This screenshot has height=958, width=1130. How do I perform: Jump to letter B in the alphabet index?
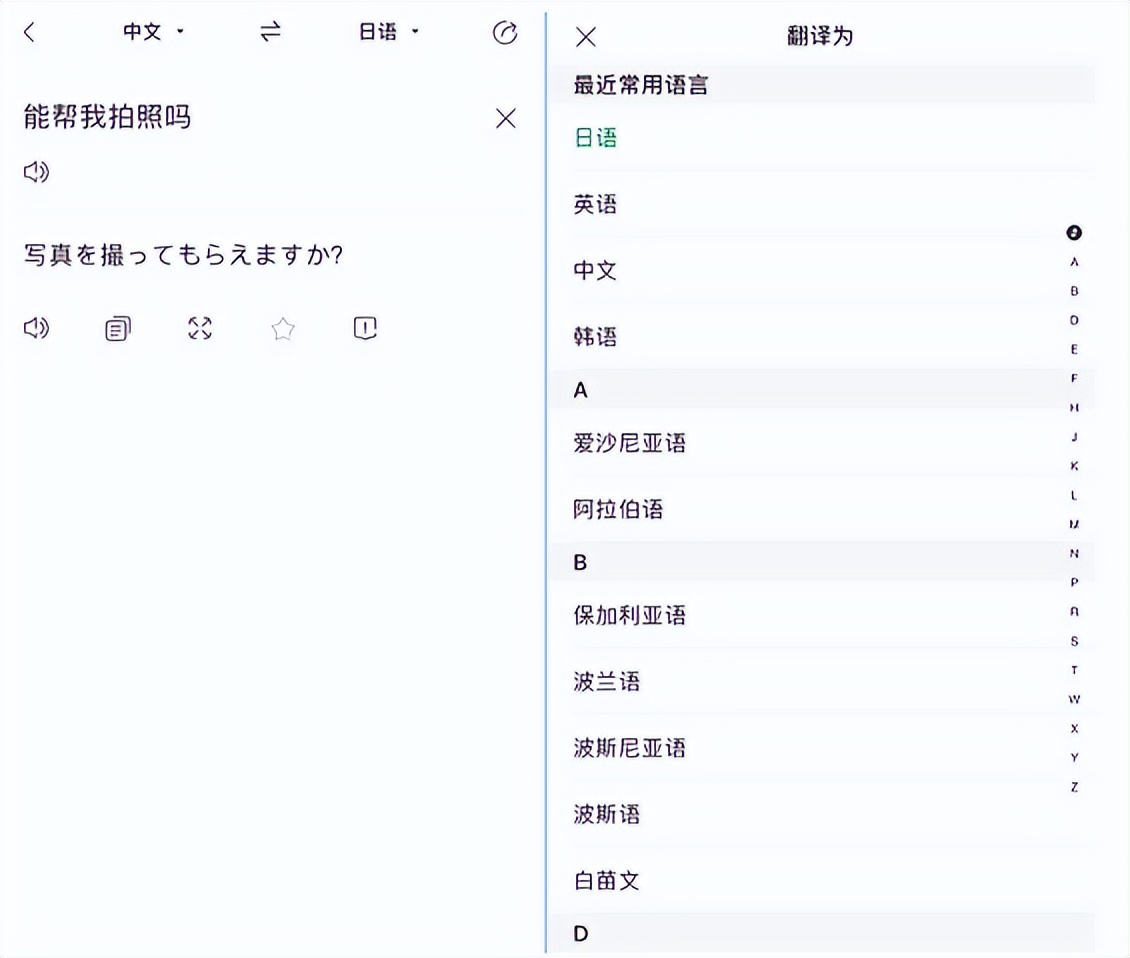(1073, 289)
